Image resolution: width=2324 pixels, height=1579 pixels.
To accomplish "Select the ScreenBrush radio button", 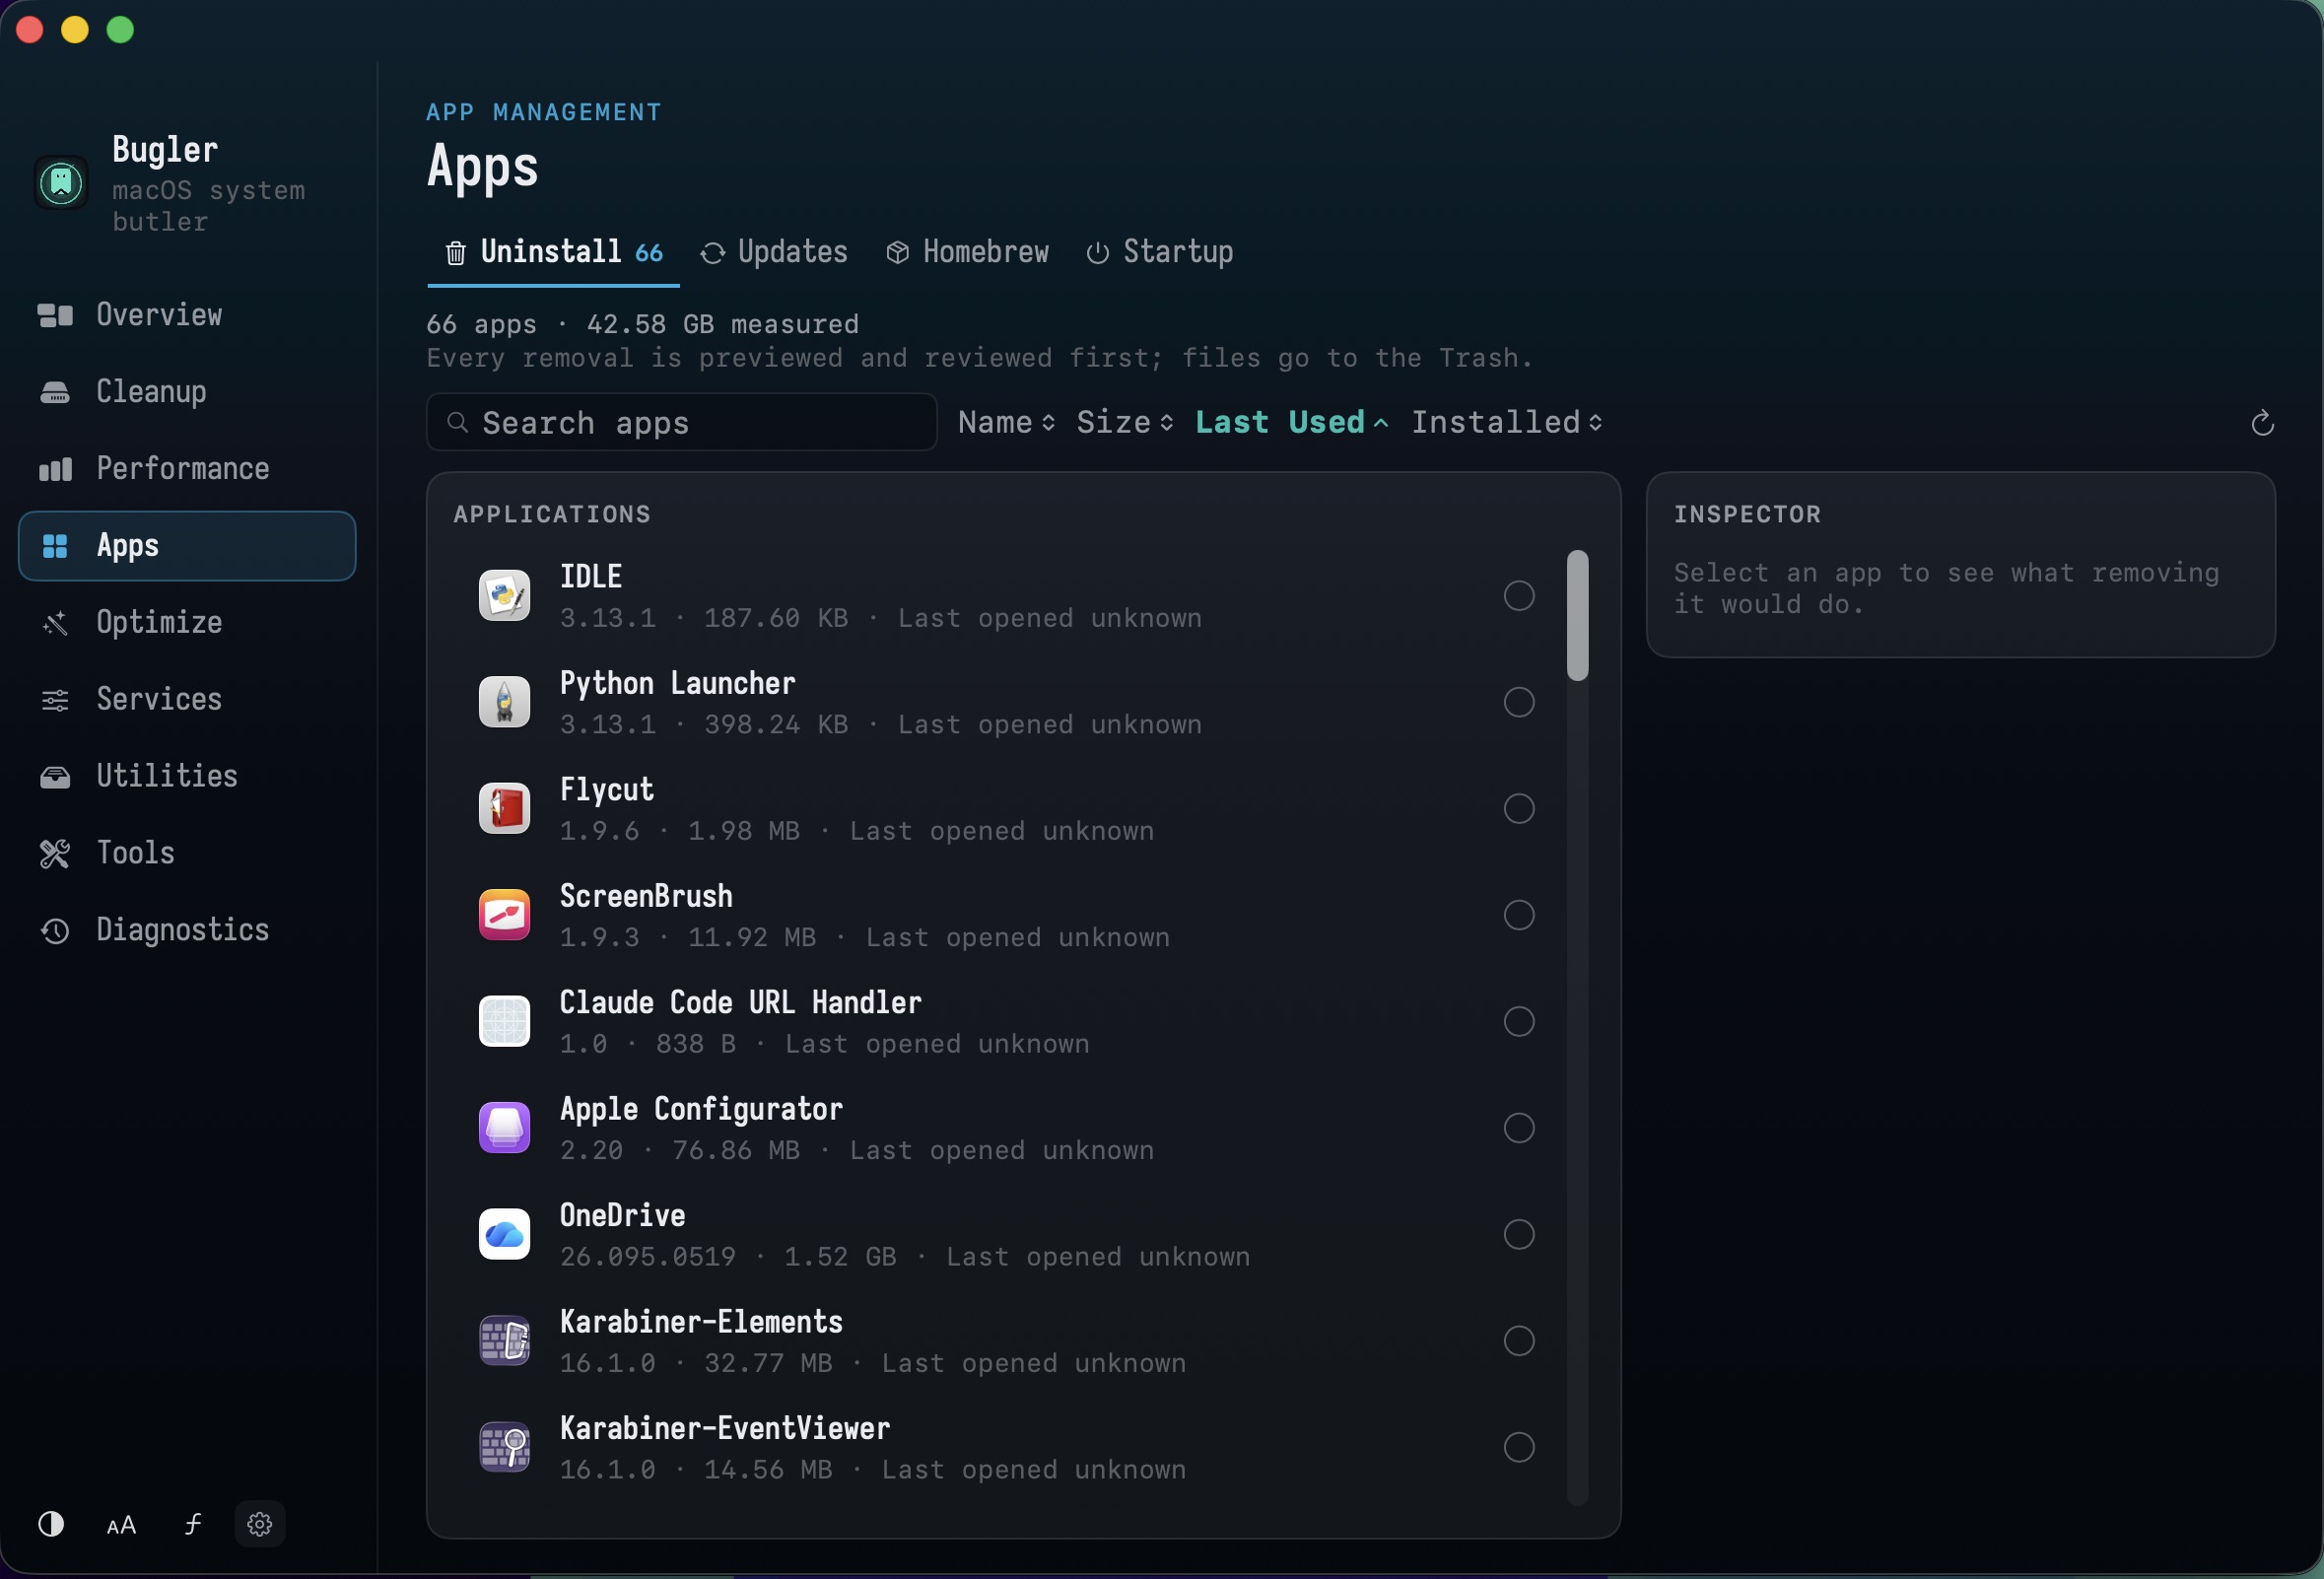I will (x=1519, y=915).
